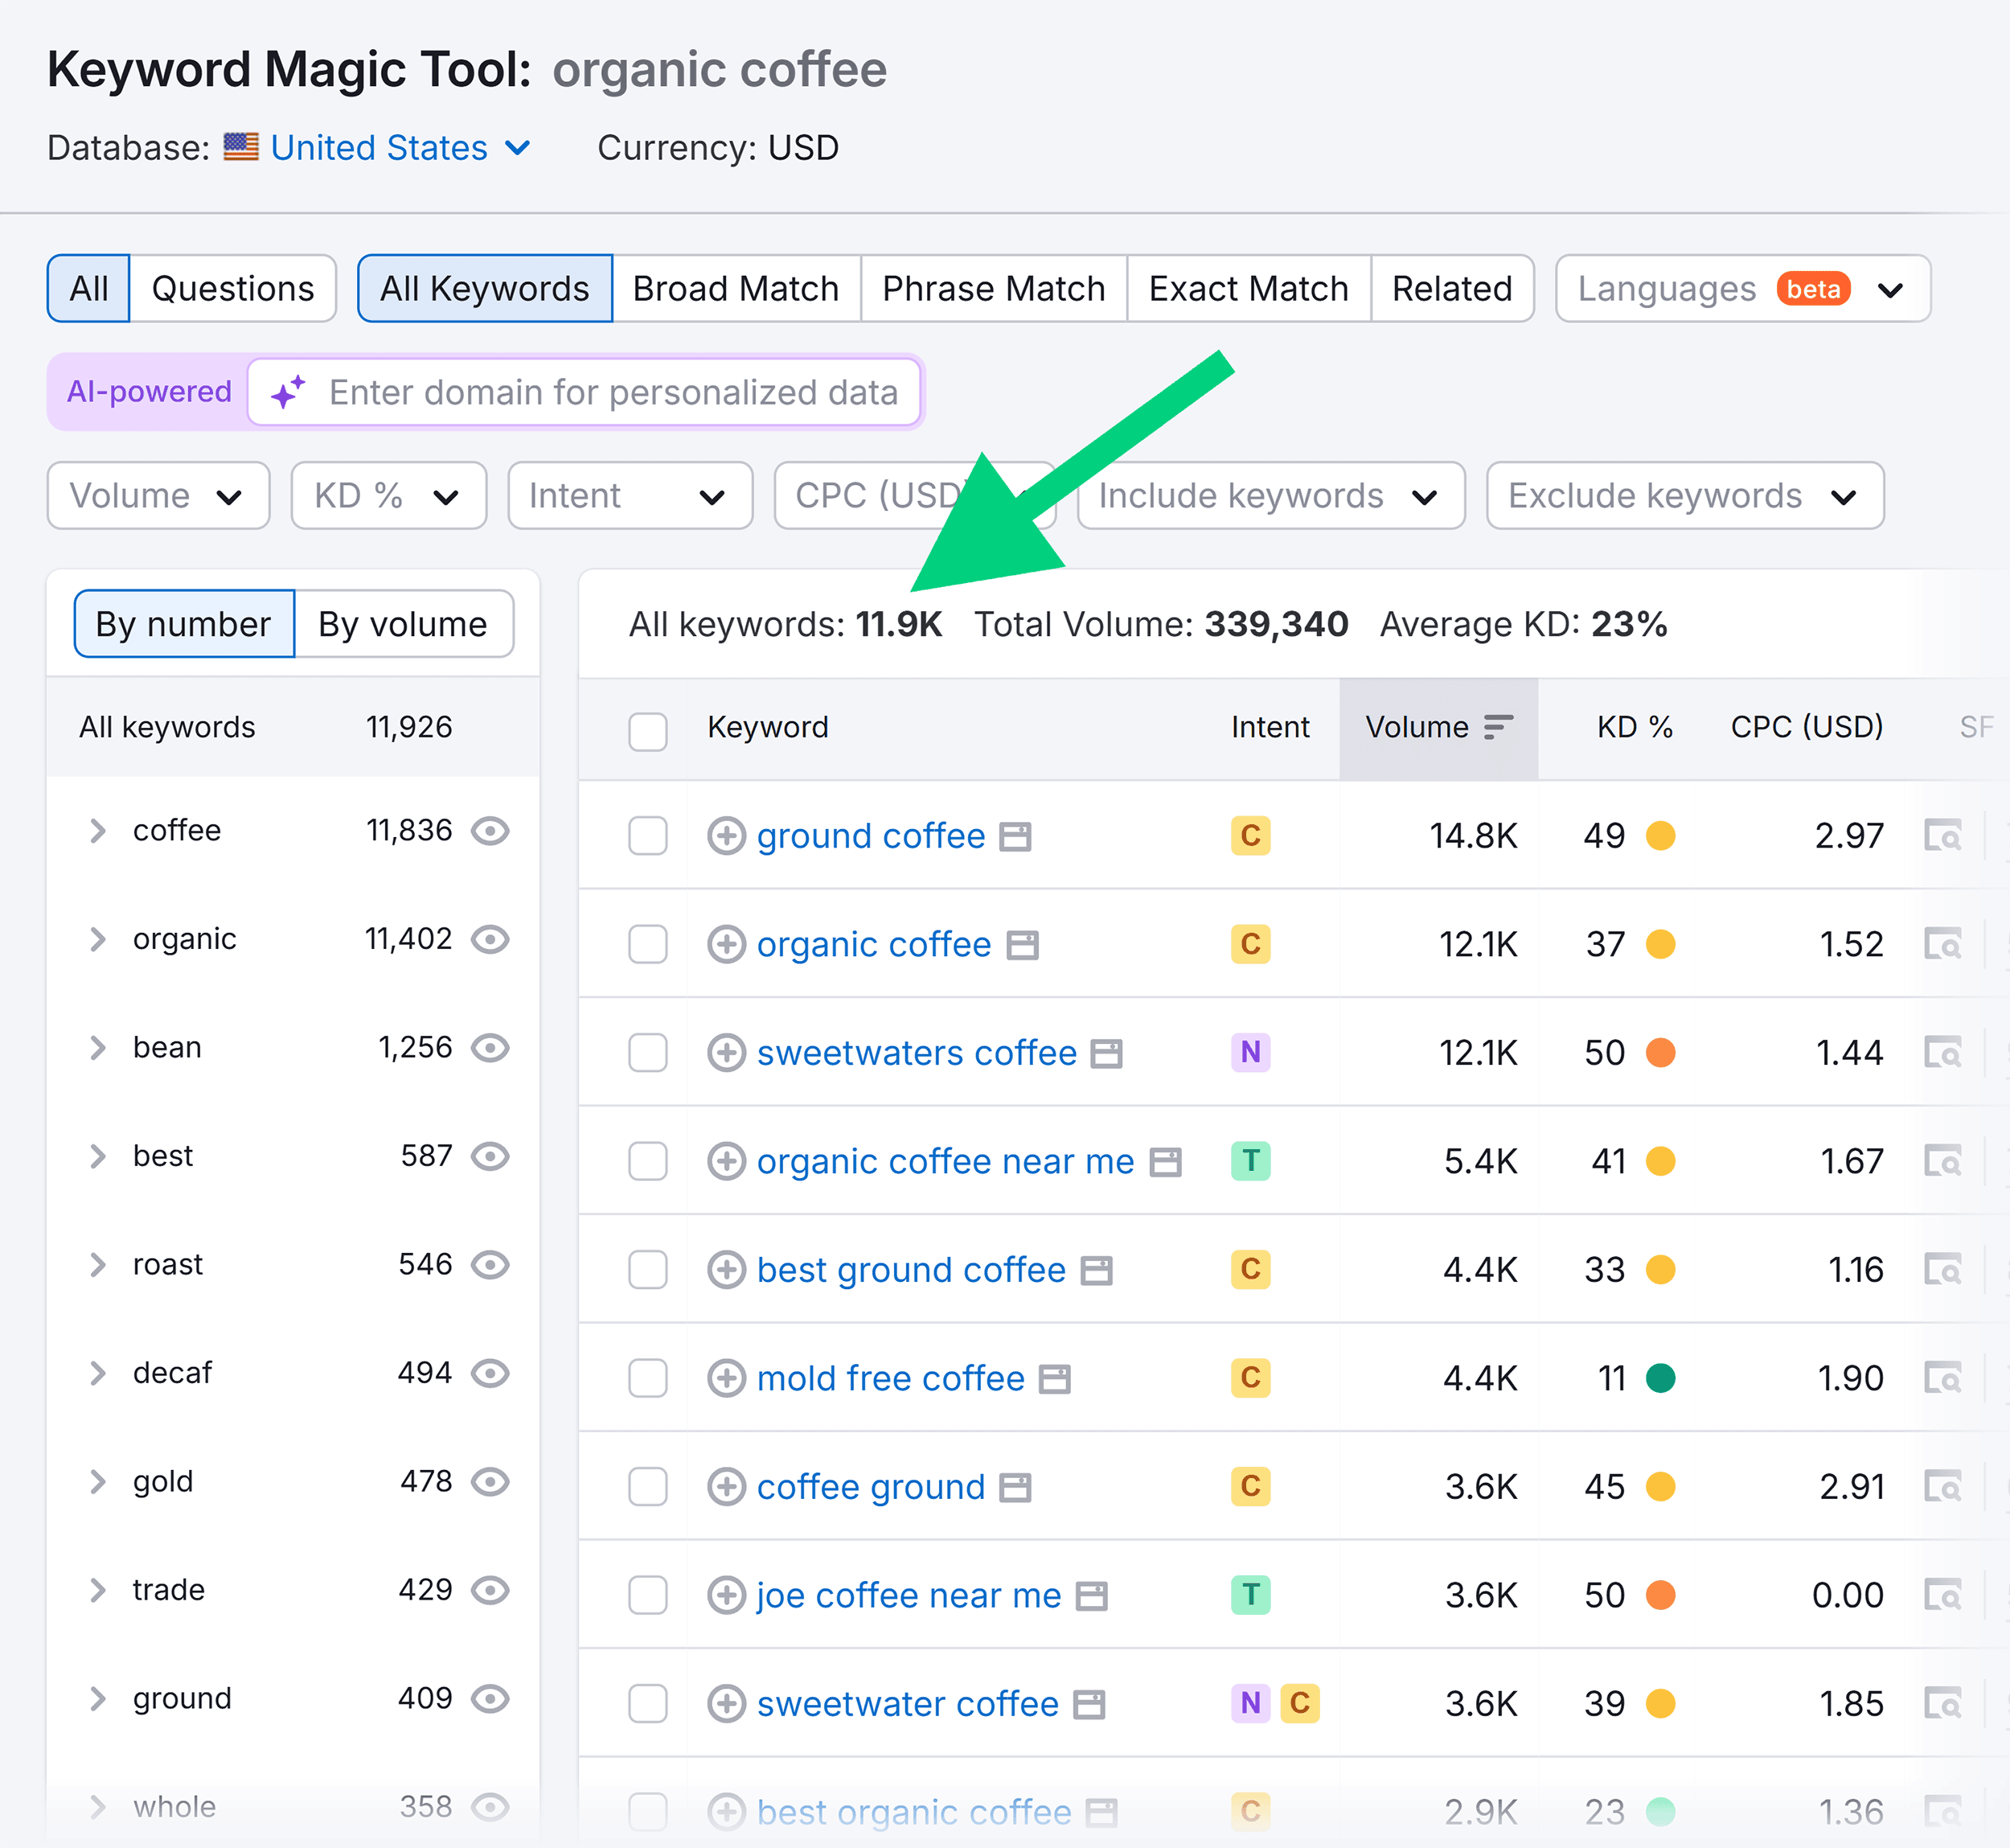Open SERP snapshot icon beside 'organic coffee'
Image resolution: width=2010 pixels, height=1848 pixels.
click(x=1022, y=945)
